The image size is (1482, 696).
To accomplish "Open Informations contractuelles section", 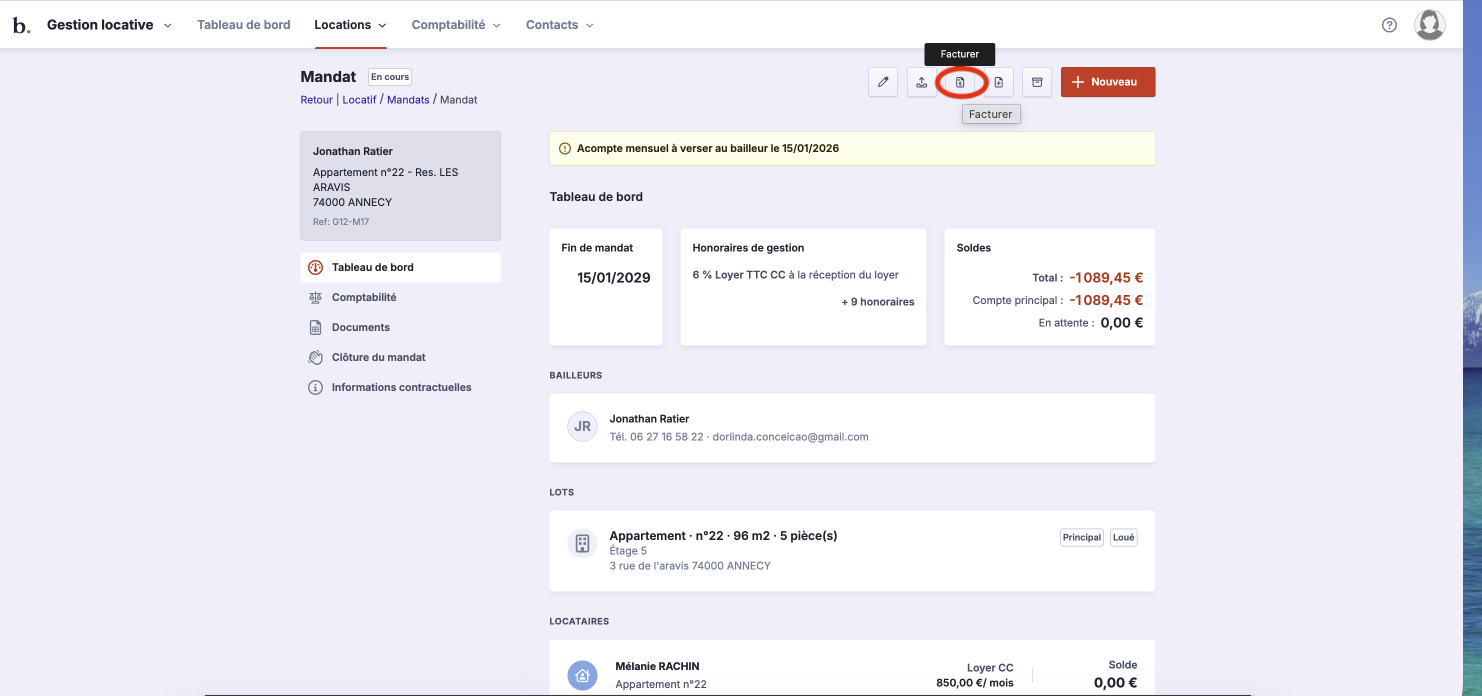I will pos(401,387).
